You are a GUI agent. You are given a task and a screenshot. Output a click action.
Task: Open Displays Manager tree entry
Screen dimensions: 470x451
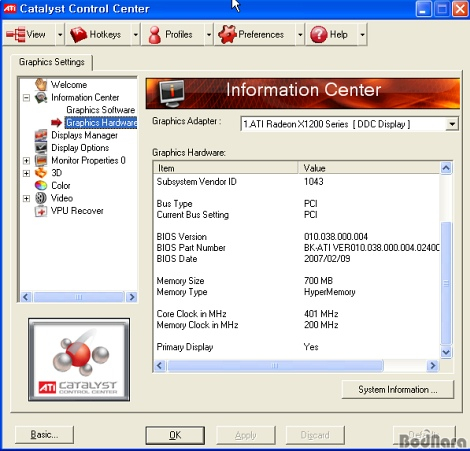click(x=84, y=135)
